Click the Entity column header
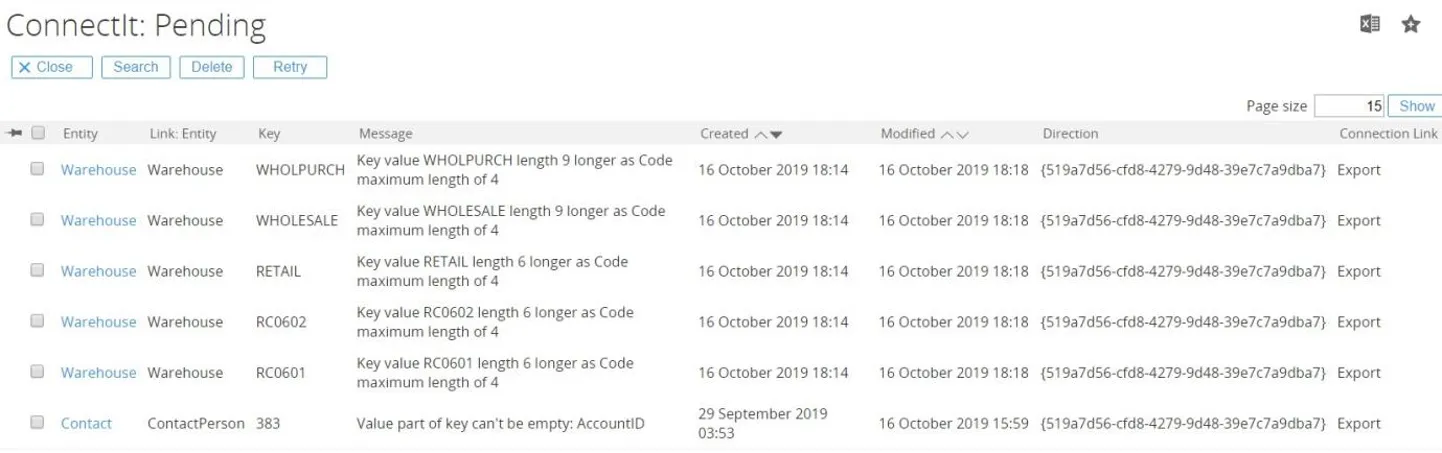The width and height of the screenshot is (1442, 453). click(x=80, y=134)
